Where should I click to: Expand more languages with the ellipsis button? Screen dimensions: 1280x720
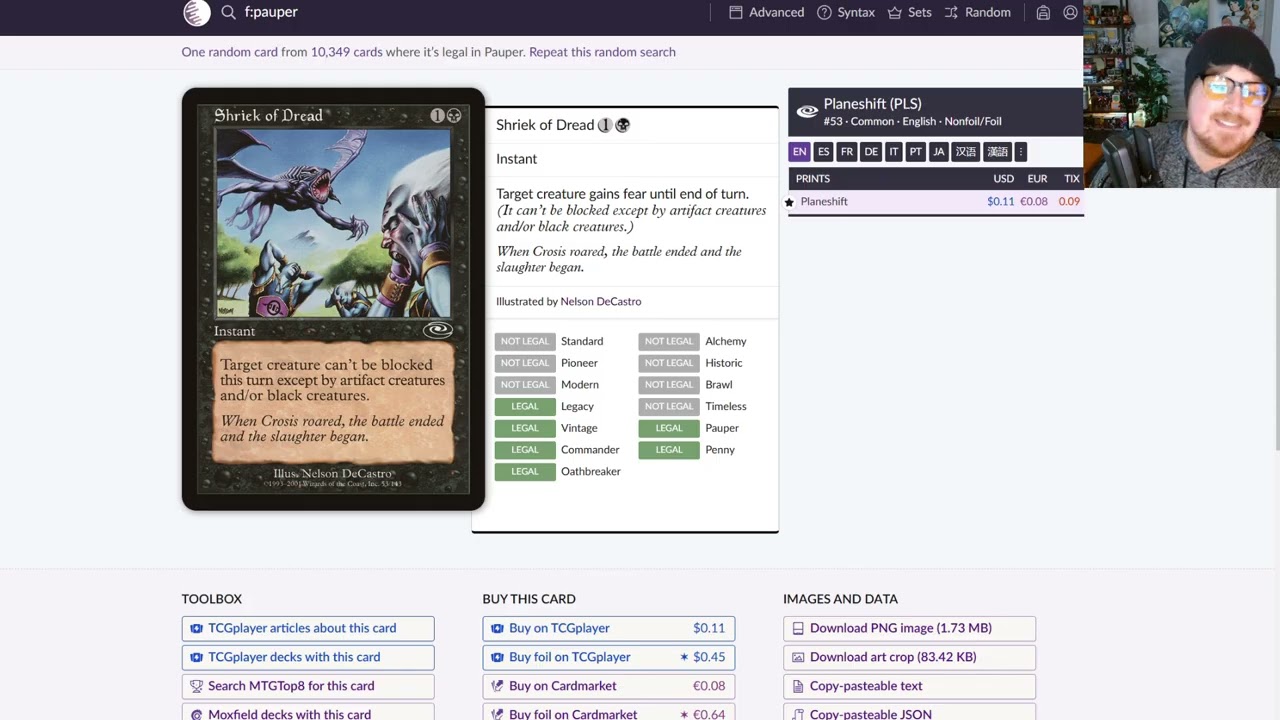pos(1021,152)
